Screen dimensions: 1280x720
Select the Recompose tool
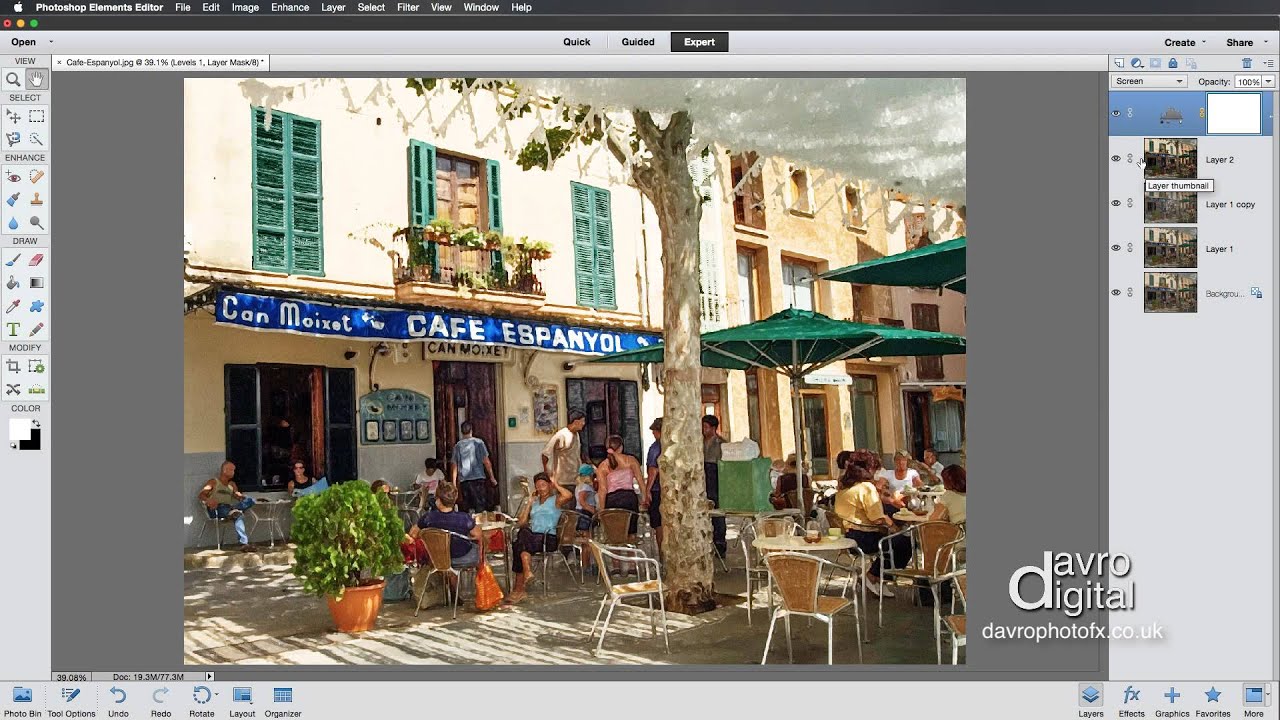click(x=36, y=367)
